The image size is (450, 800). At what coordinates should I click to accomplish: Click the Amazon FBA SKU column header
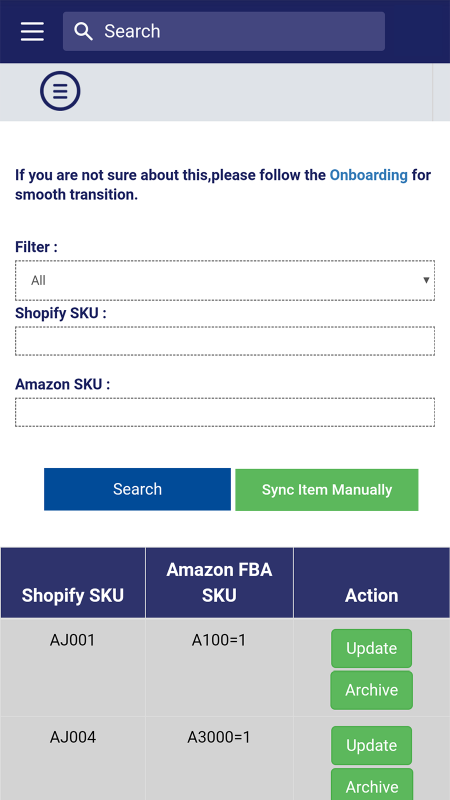tap(219, 583)
